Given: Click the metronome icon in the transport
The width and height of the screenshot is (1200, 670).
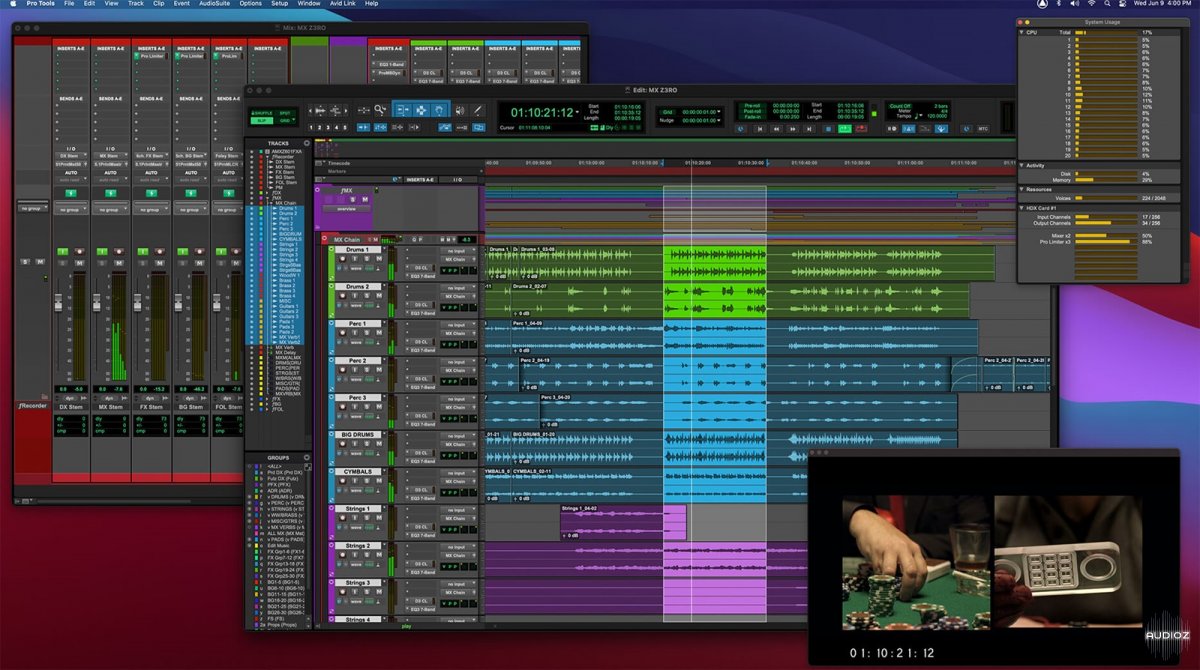Looking at the screenshot, I should pyautogui.click(x=908, y=128).
